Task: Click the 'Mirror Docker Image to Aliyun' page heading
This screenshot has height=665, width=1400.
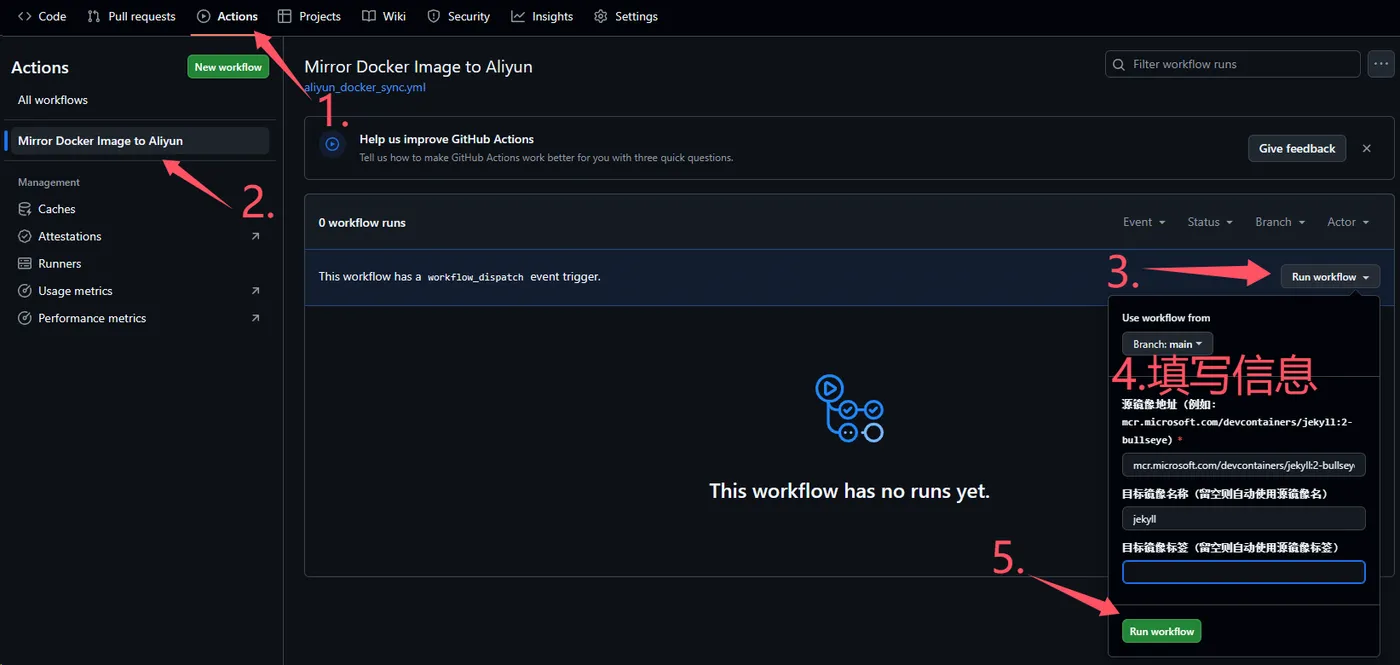Action: click(x=418, y=67)
